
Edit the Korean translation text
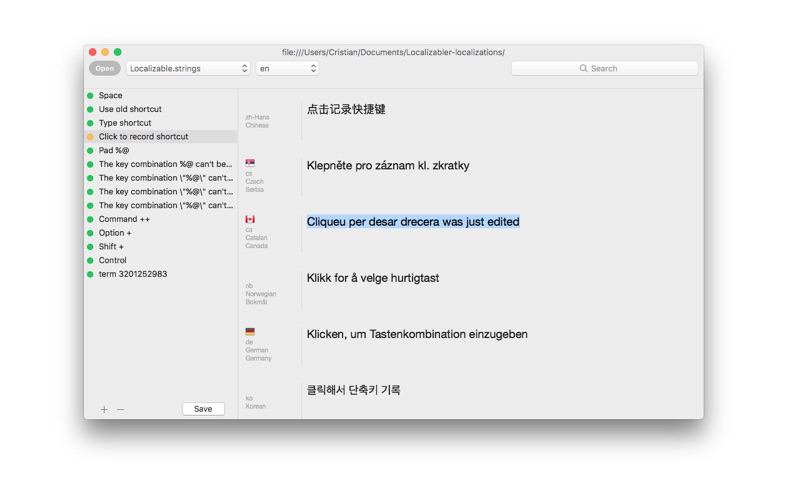click(353, 390)
